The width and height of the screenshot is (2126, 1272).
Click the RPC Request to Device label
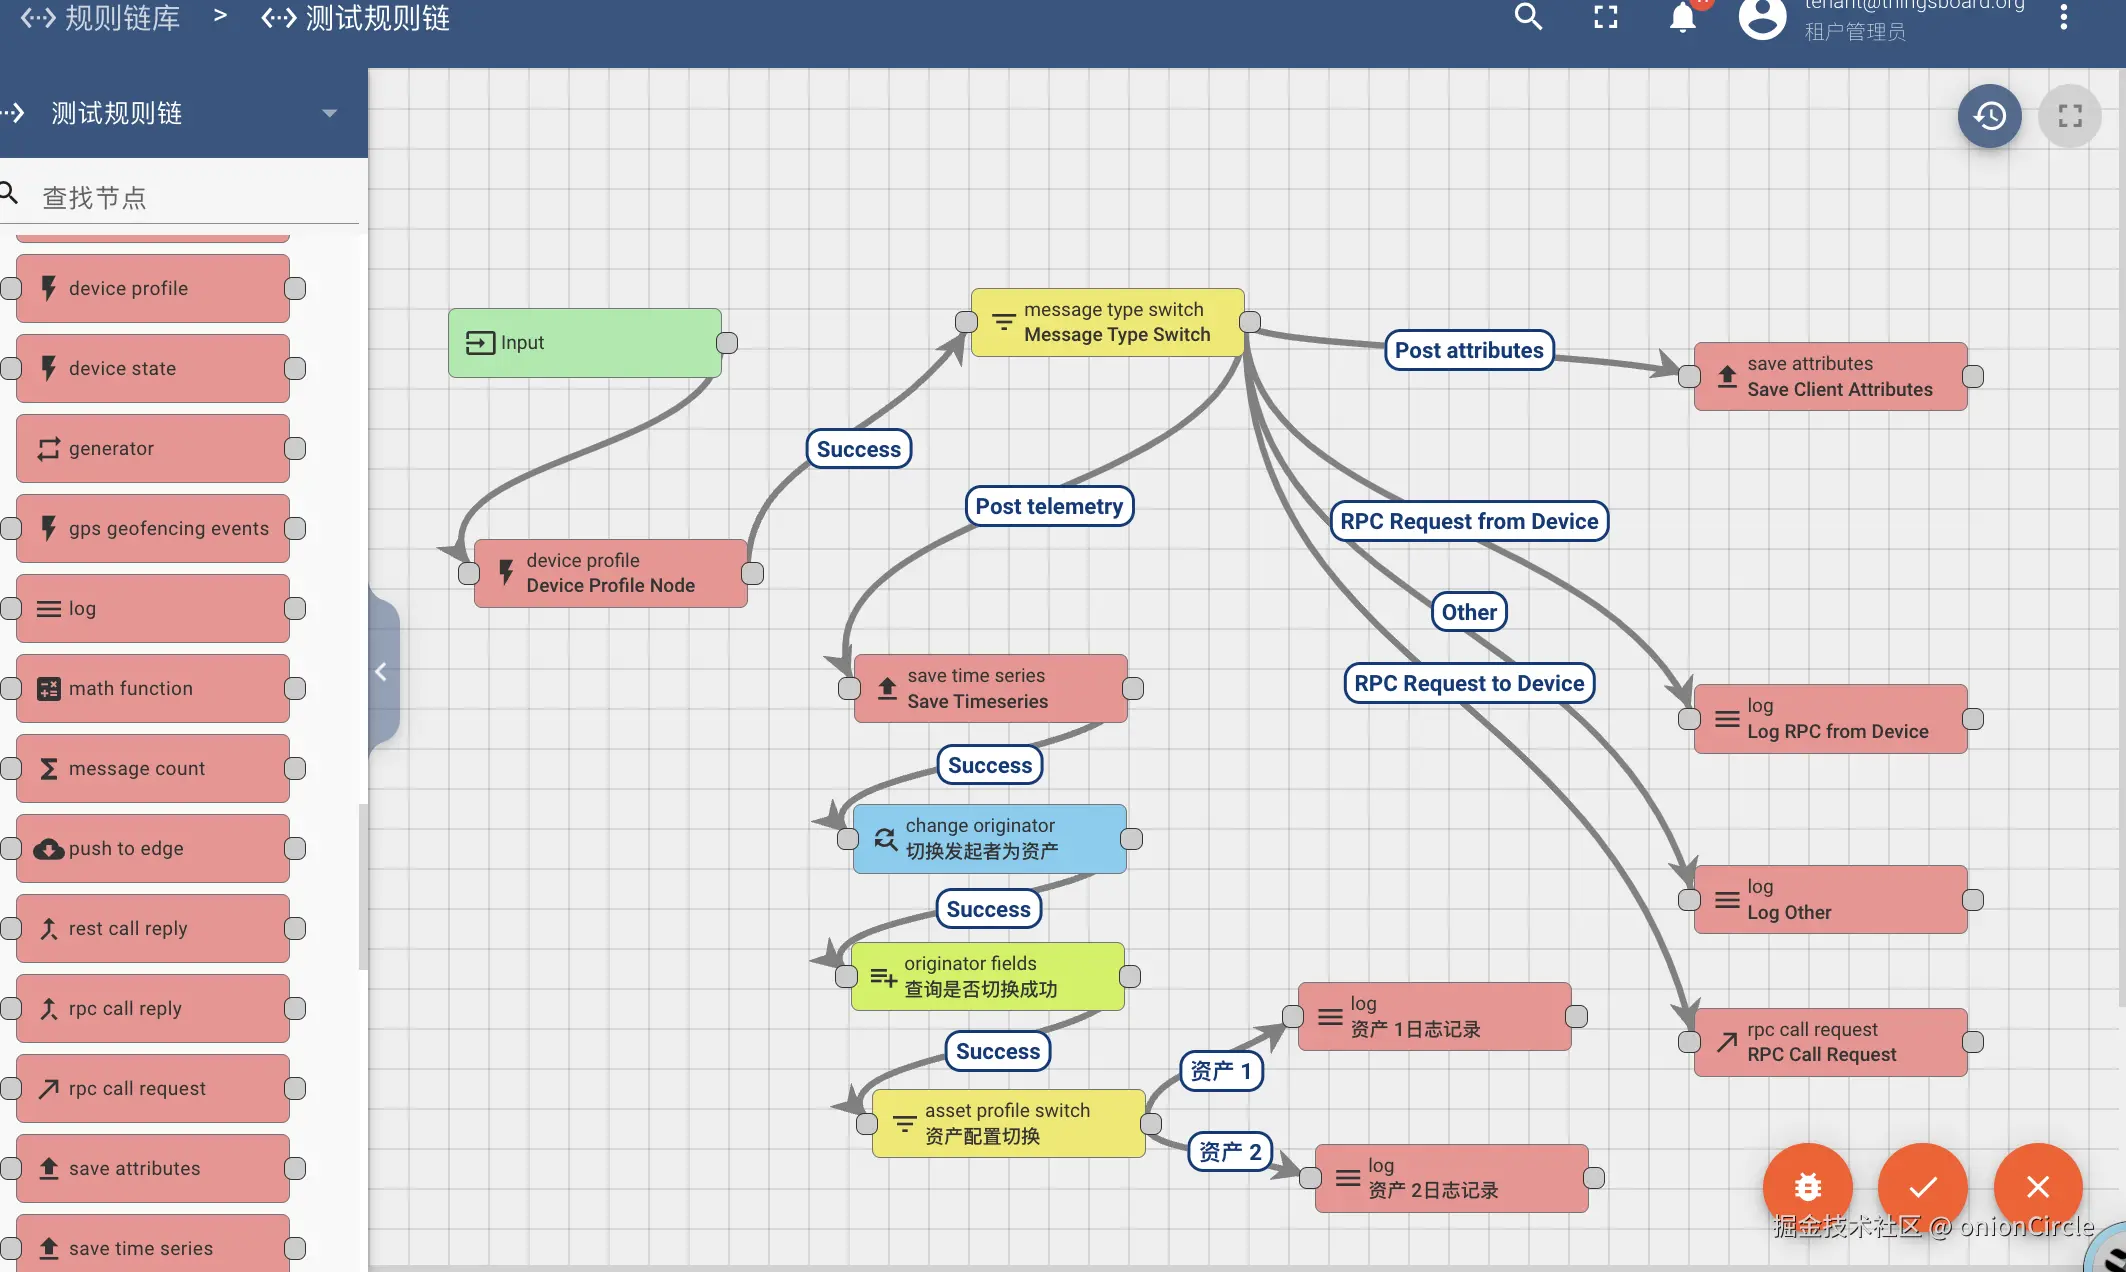1468,683
